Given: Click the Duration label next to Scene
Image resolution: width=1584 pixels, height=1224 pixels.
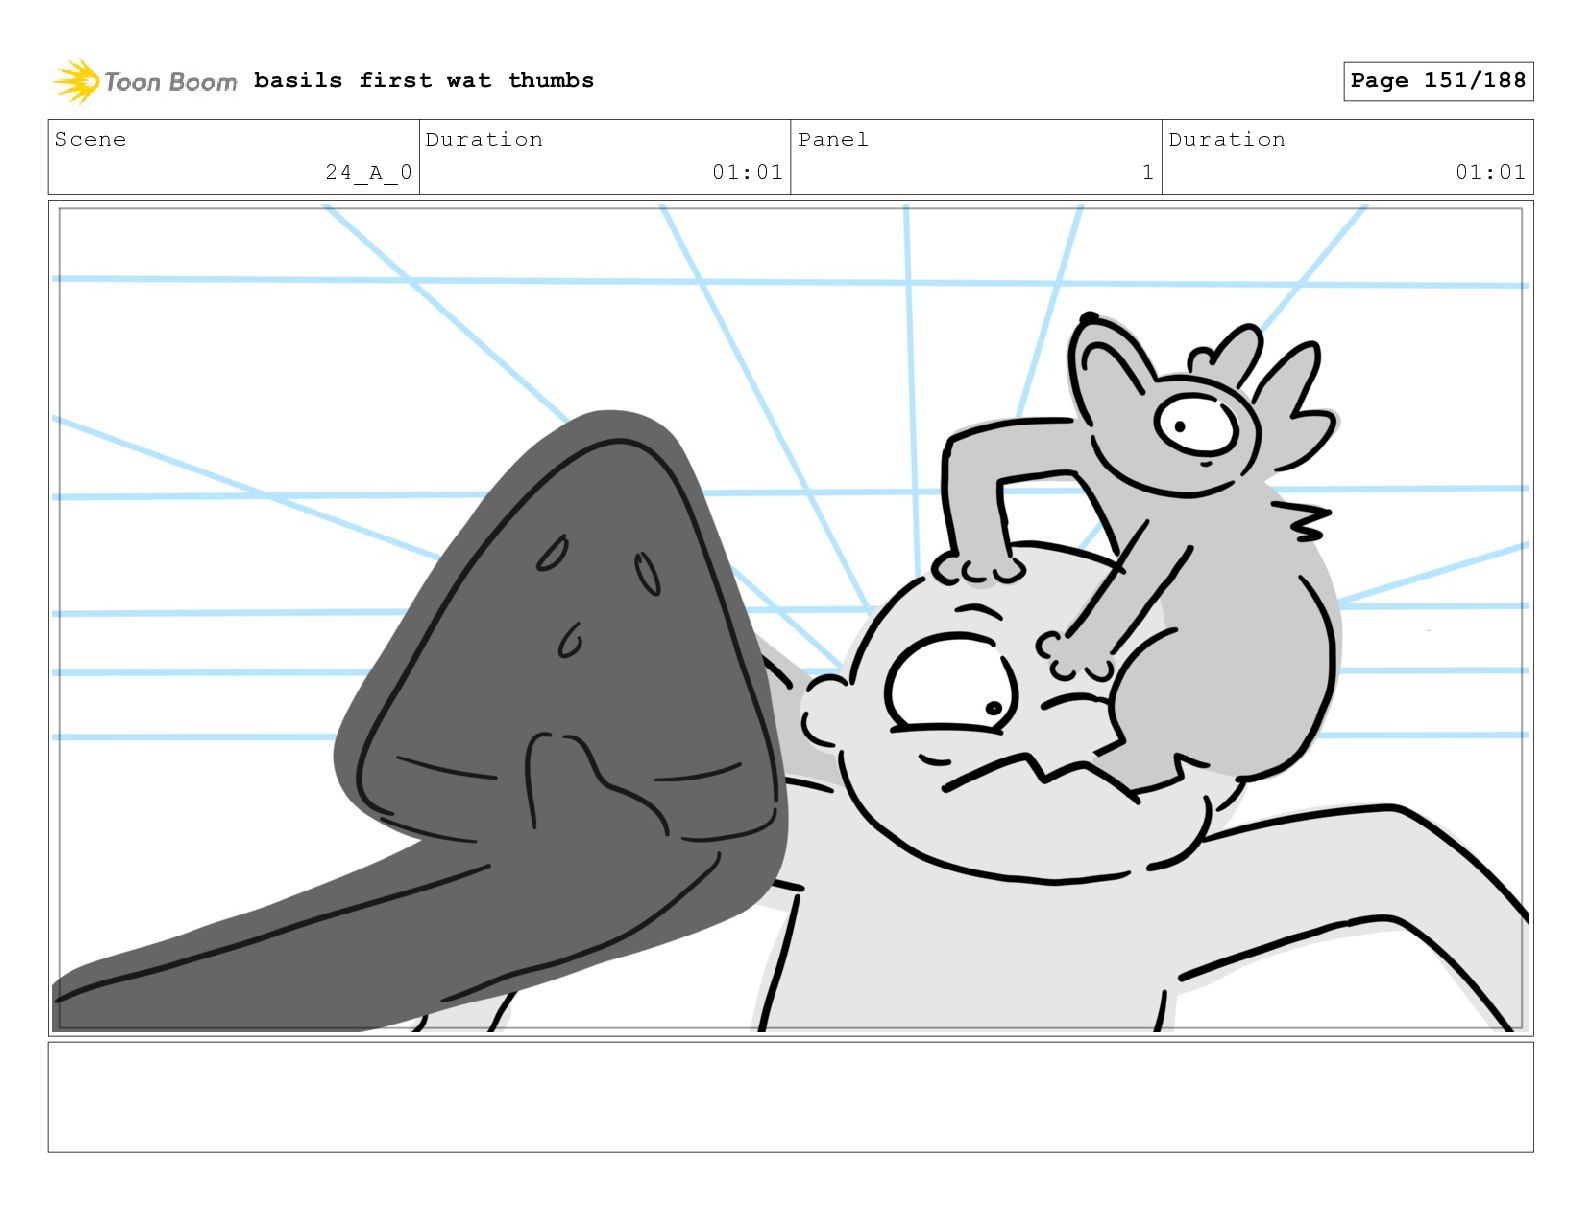Looking at the screenshot, I should (484, 139).
